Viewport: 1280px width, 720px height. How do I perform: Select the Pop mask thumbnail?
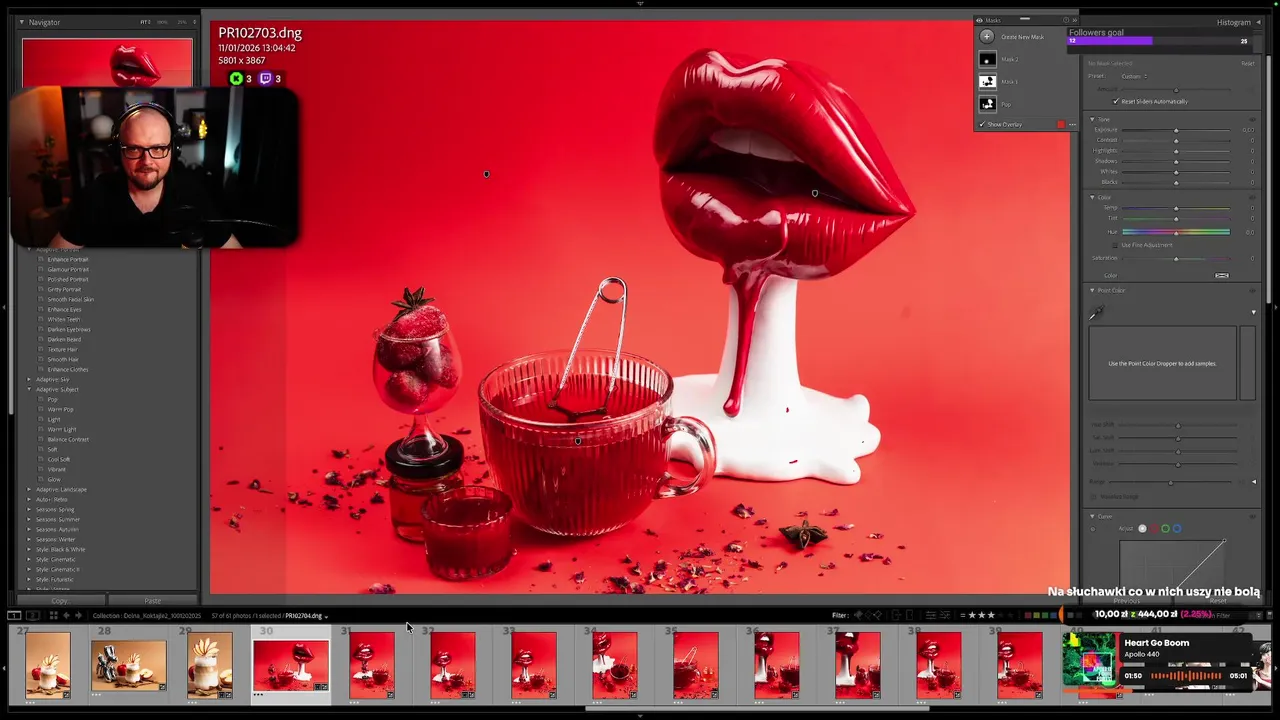[987, 104]
